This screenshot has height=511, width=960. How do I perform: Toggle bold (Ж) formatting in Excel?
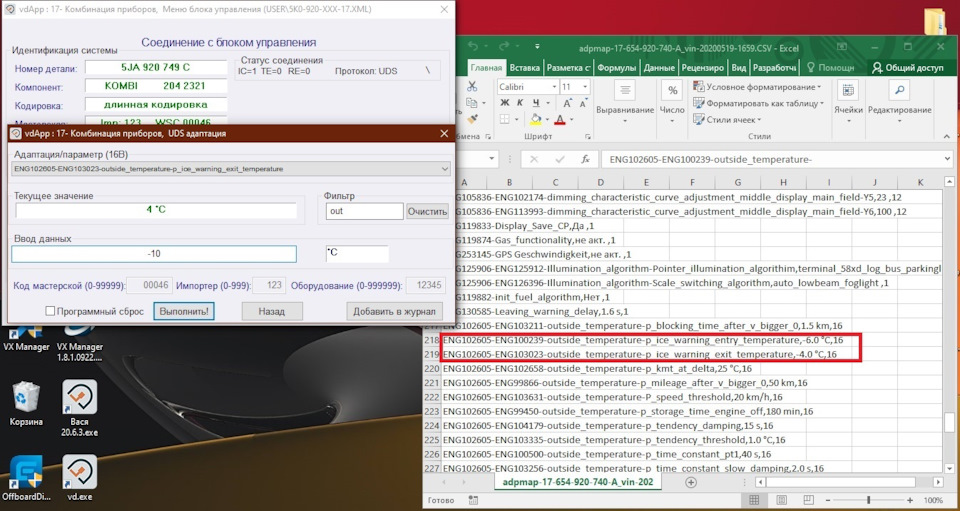(x=504, y=103)
